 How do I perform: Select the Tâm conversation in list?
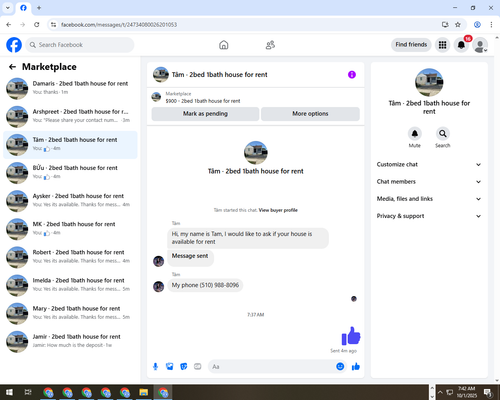click(70, 145)
